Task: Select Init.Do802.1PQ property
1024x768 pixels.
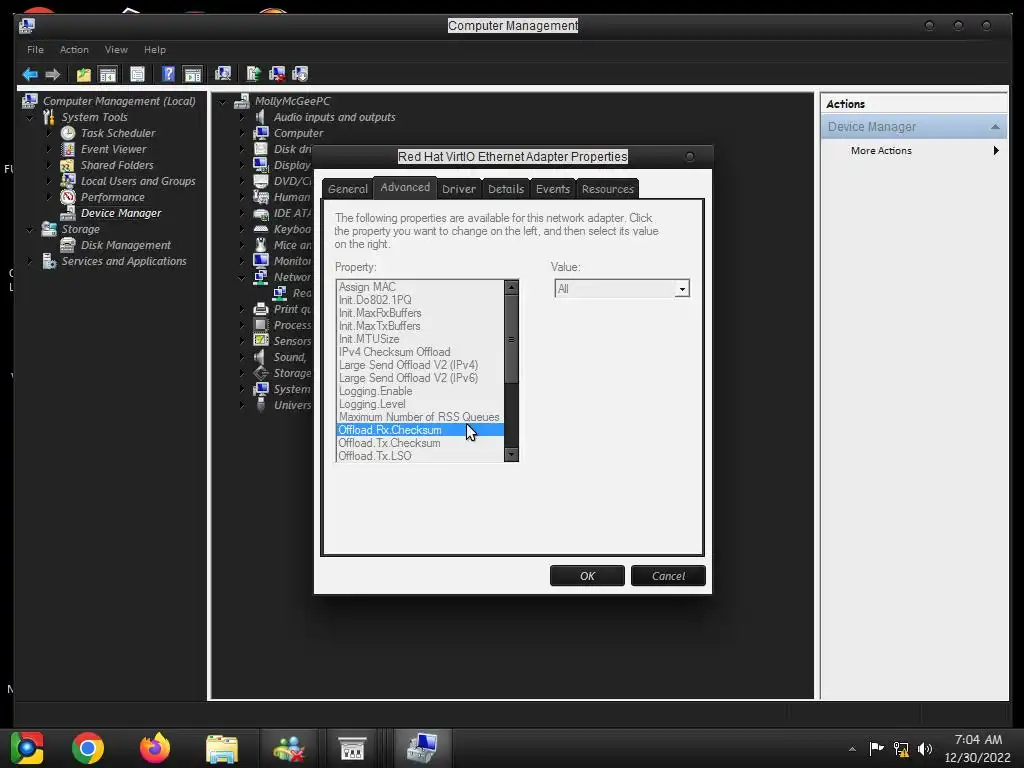Action: 419,300
